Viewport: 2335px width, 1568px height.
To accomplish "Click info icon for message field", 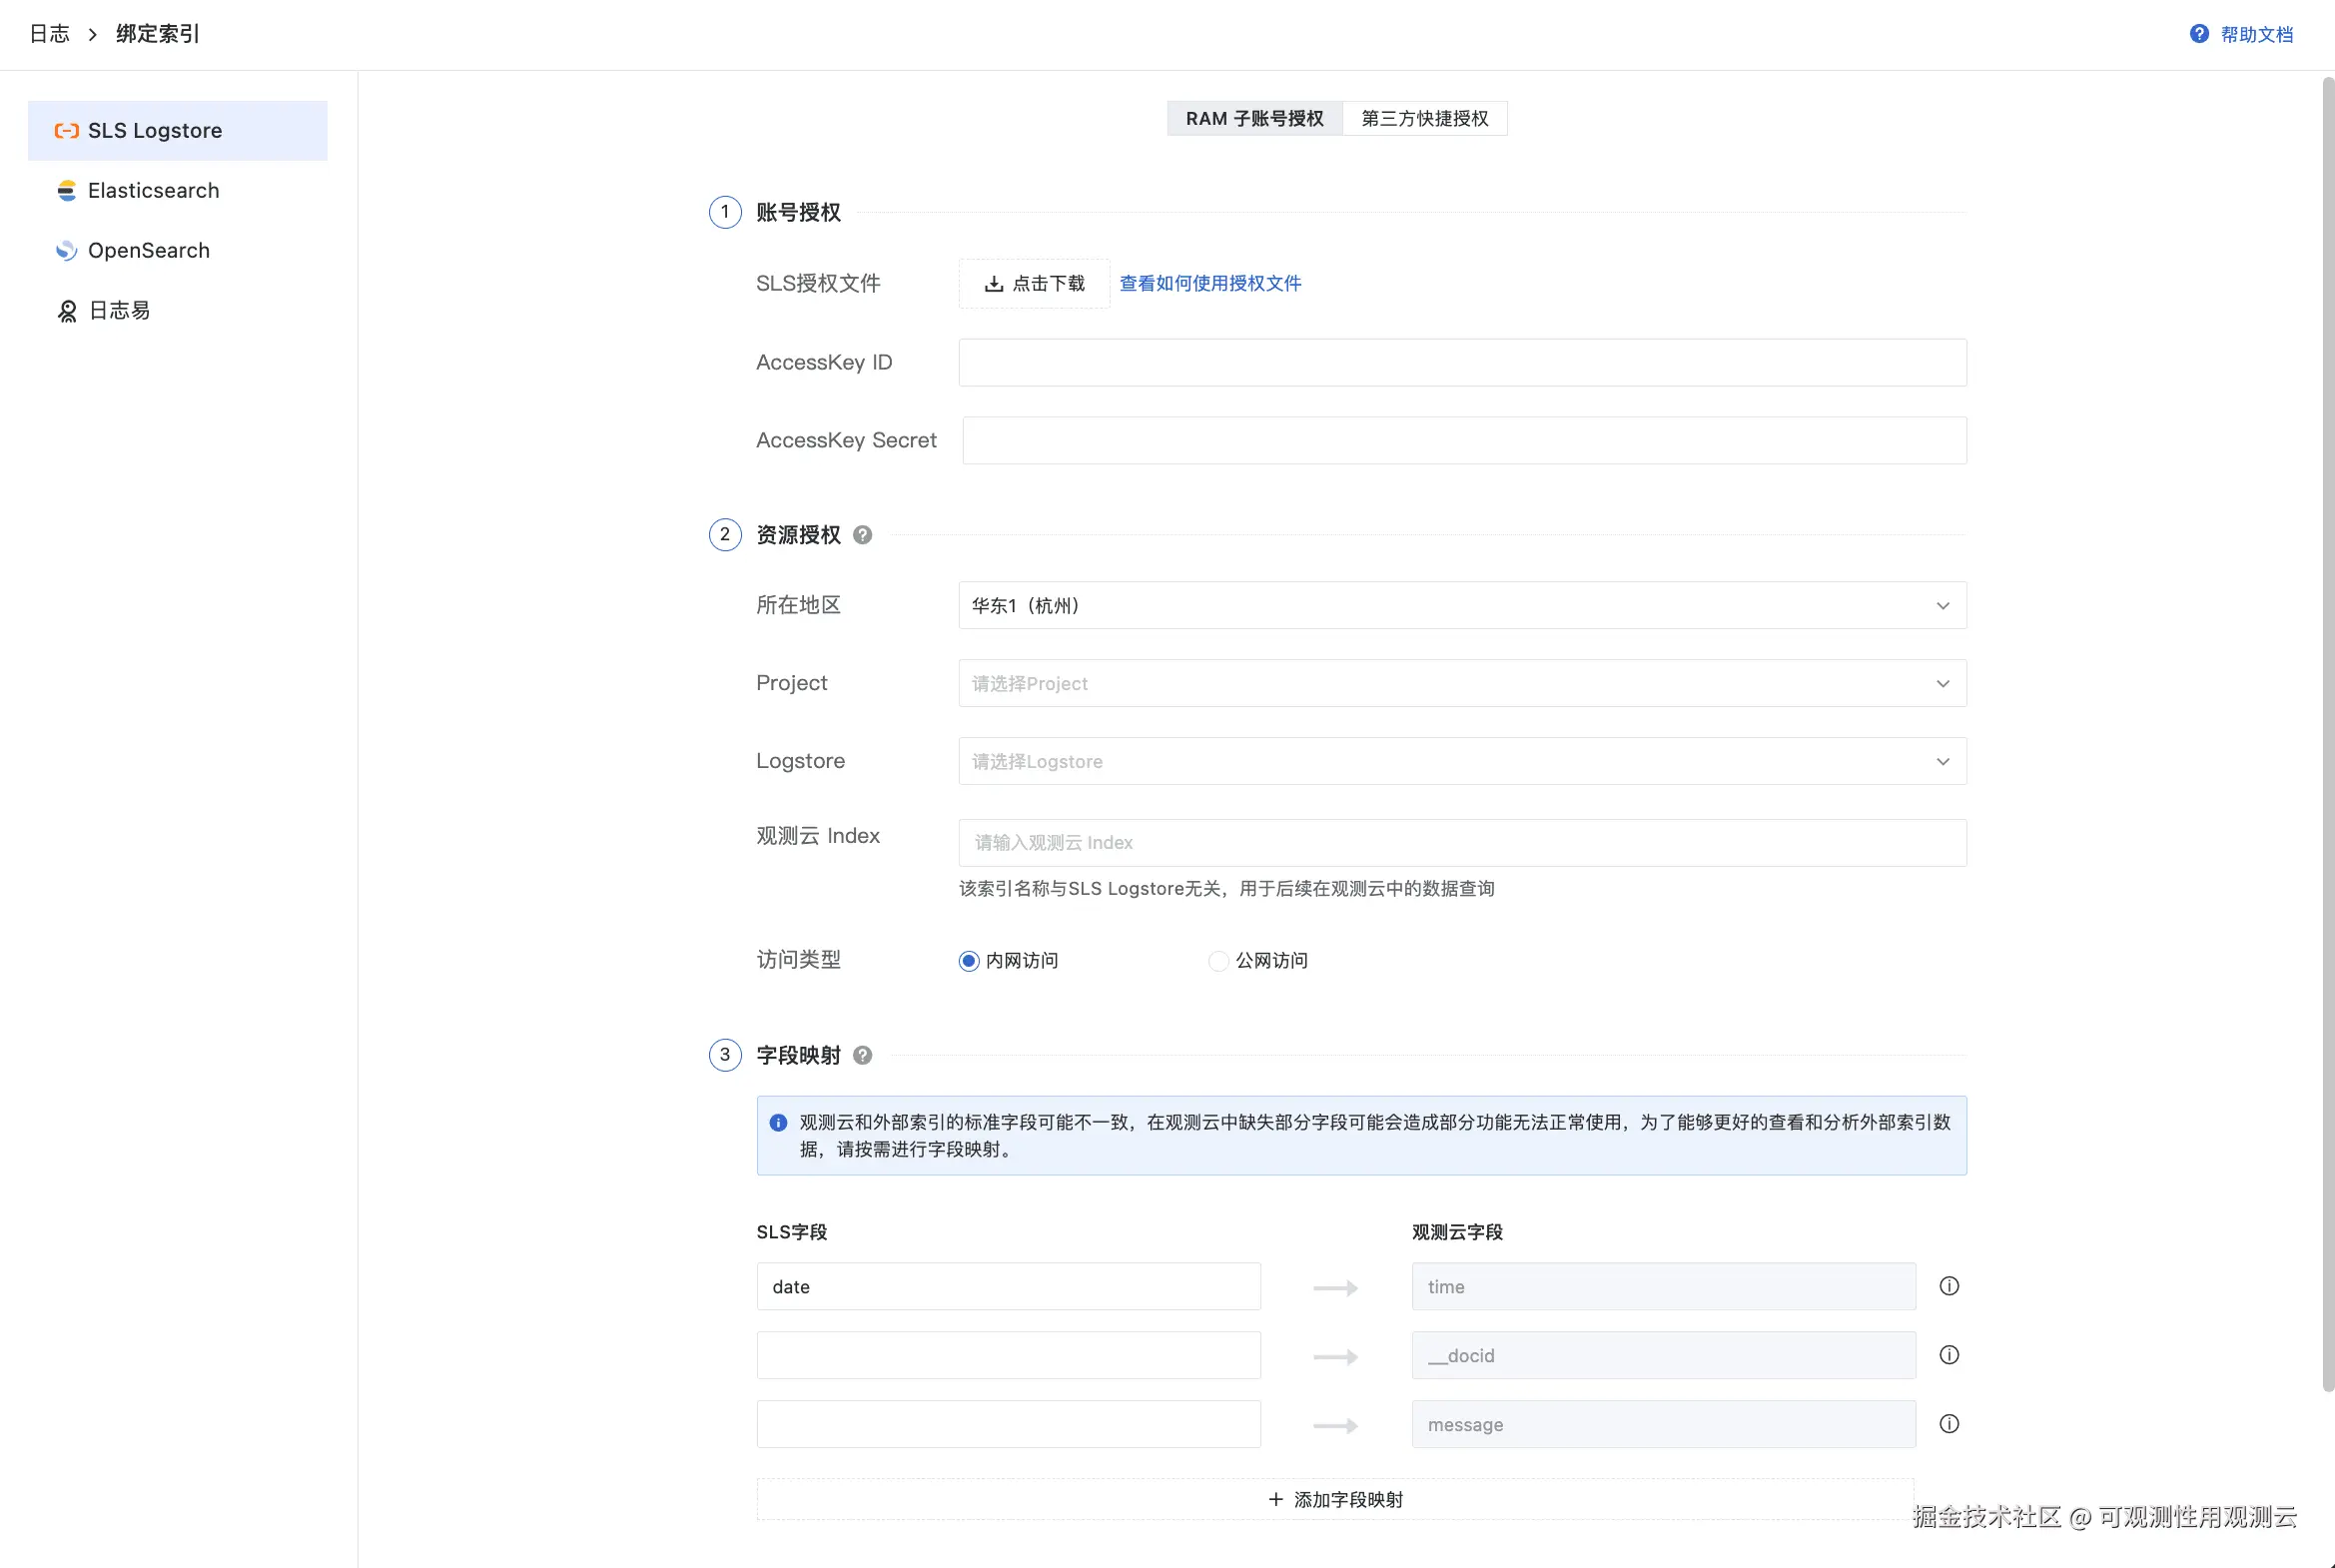I will click(x=1948, y=1424).
